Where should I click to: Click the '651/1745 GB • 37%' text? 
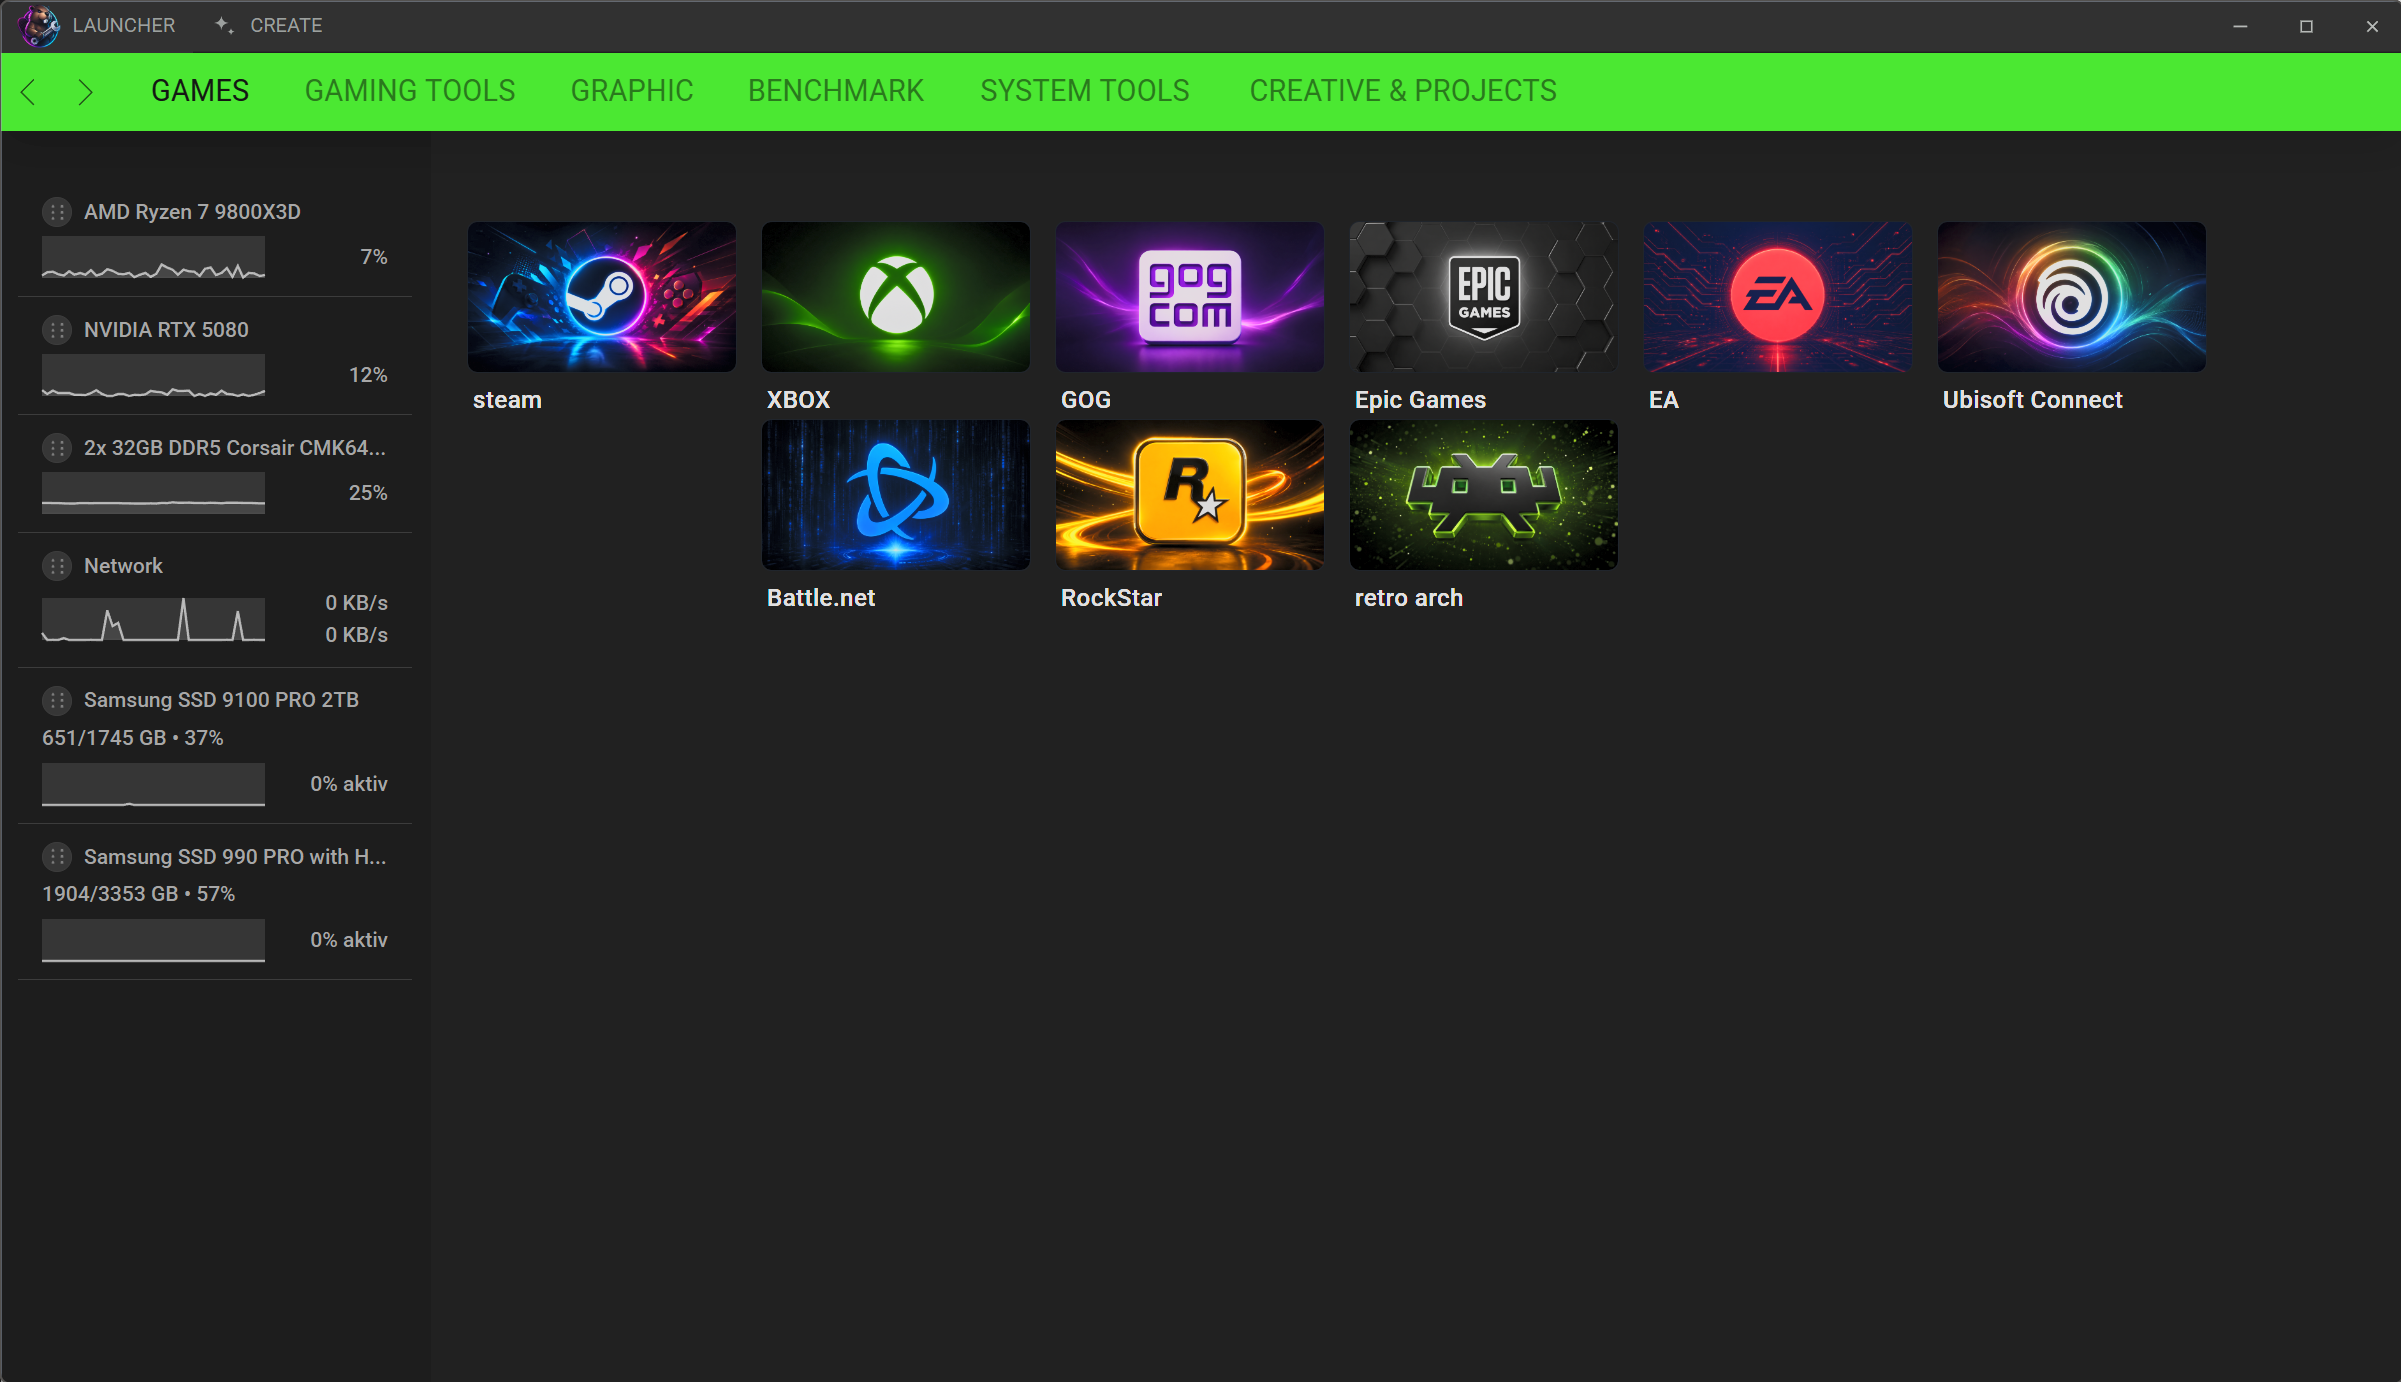(133, 738)
